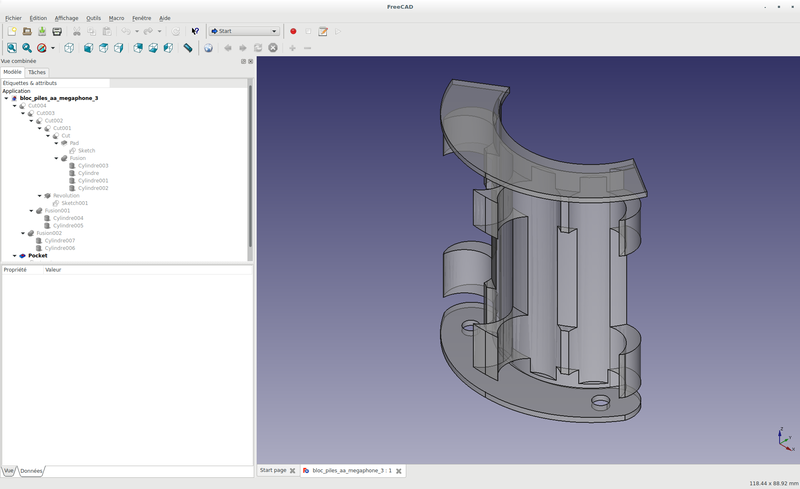Switch to the Vue property tab
Viewport: 800px width, 489px height.
[x=9, y=471]
